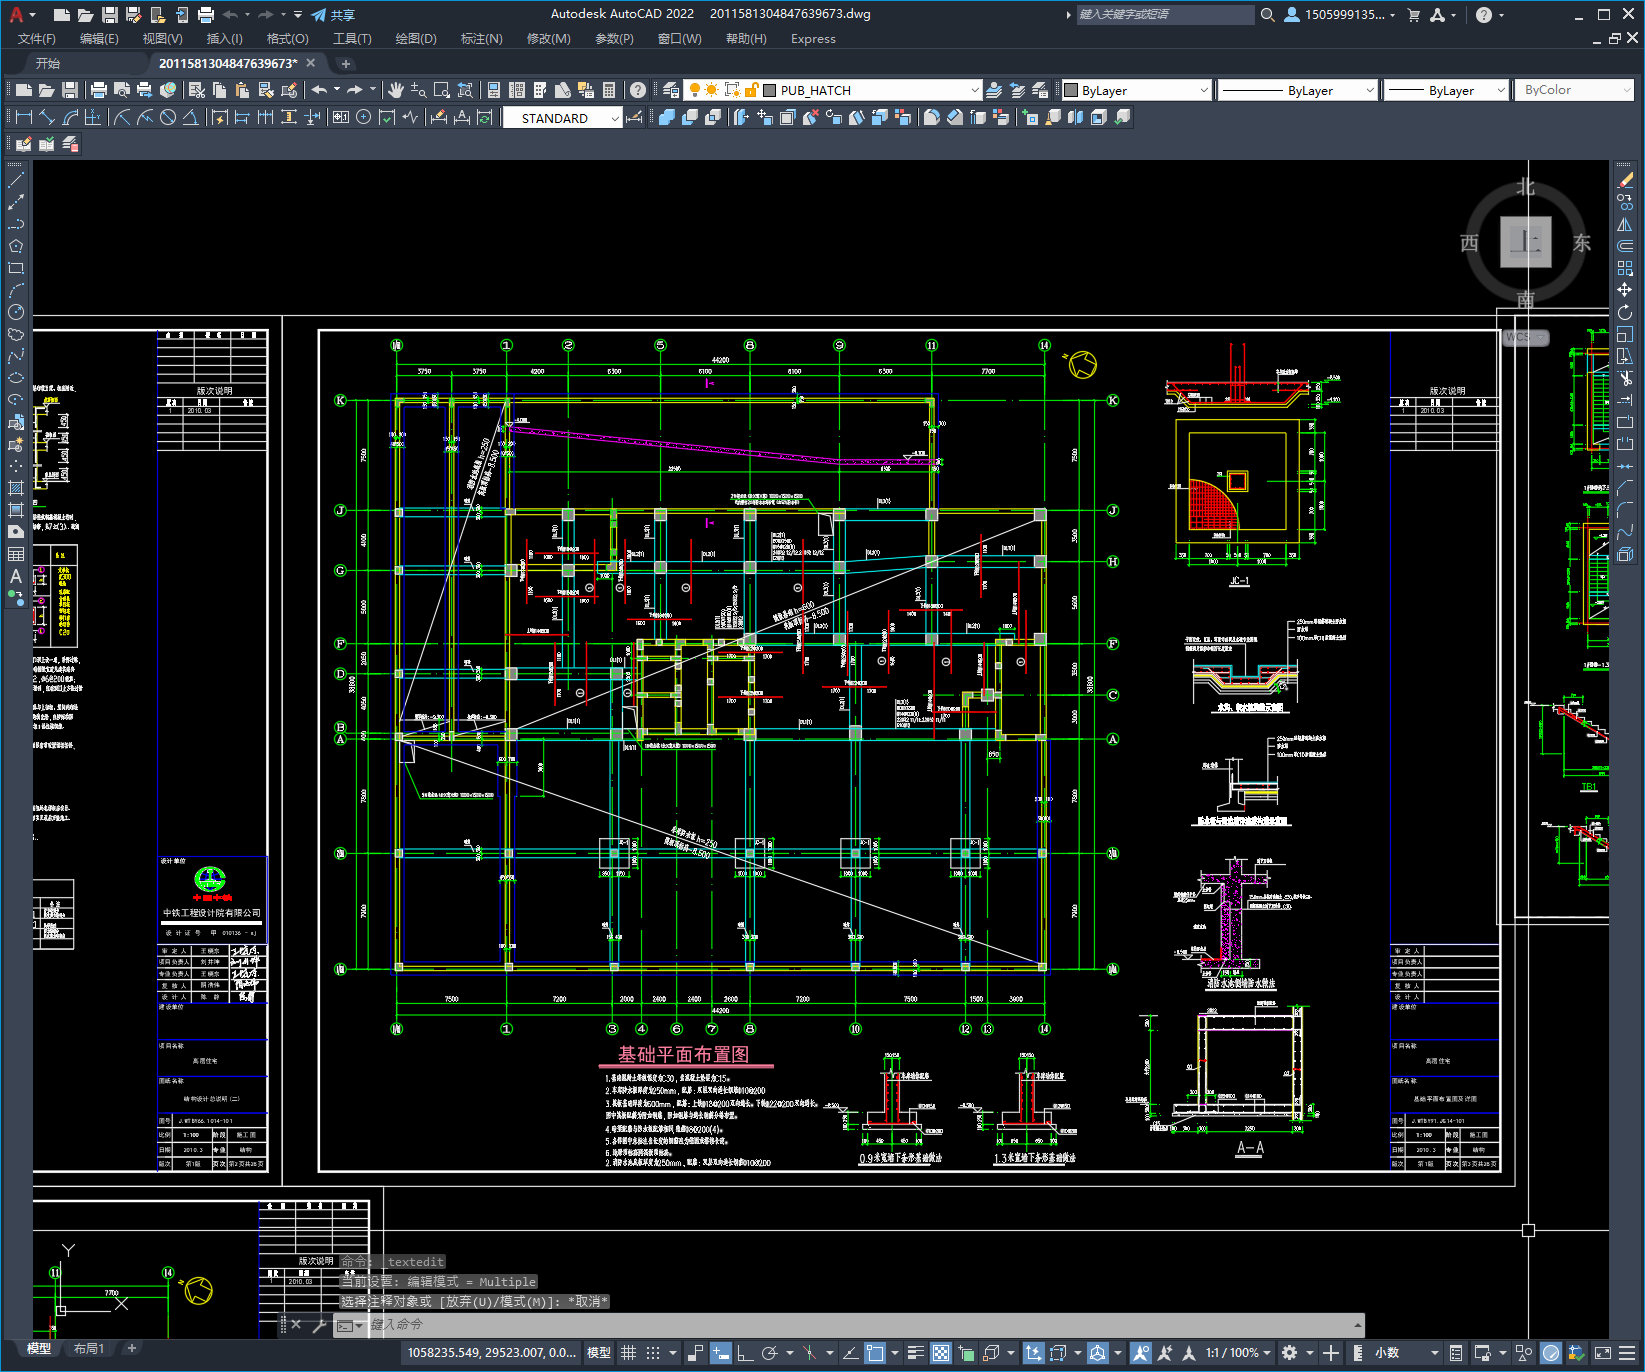Toggle lineweight display in status bar

pos(915,1353)
